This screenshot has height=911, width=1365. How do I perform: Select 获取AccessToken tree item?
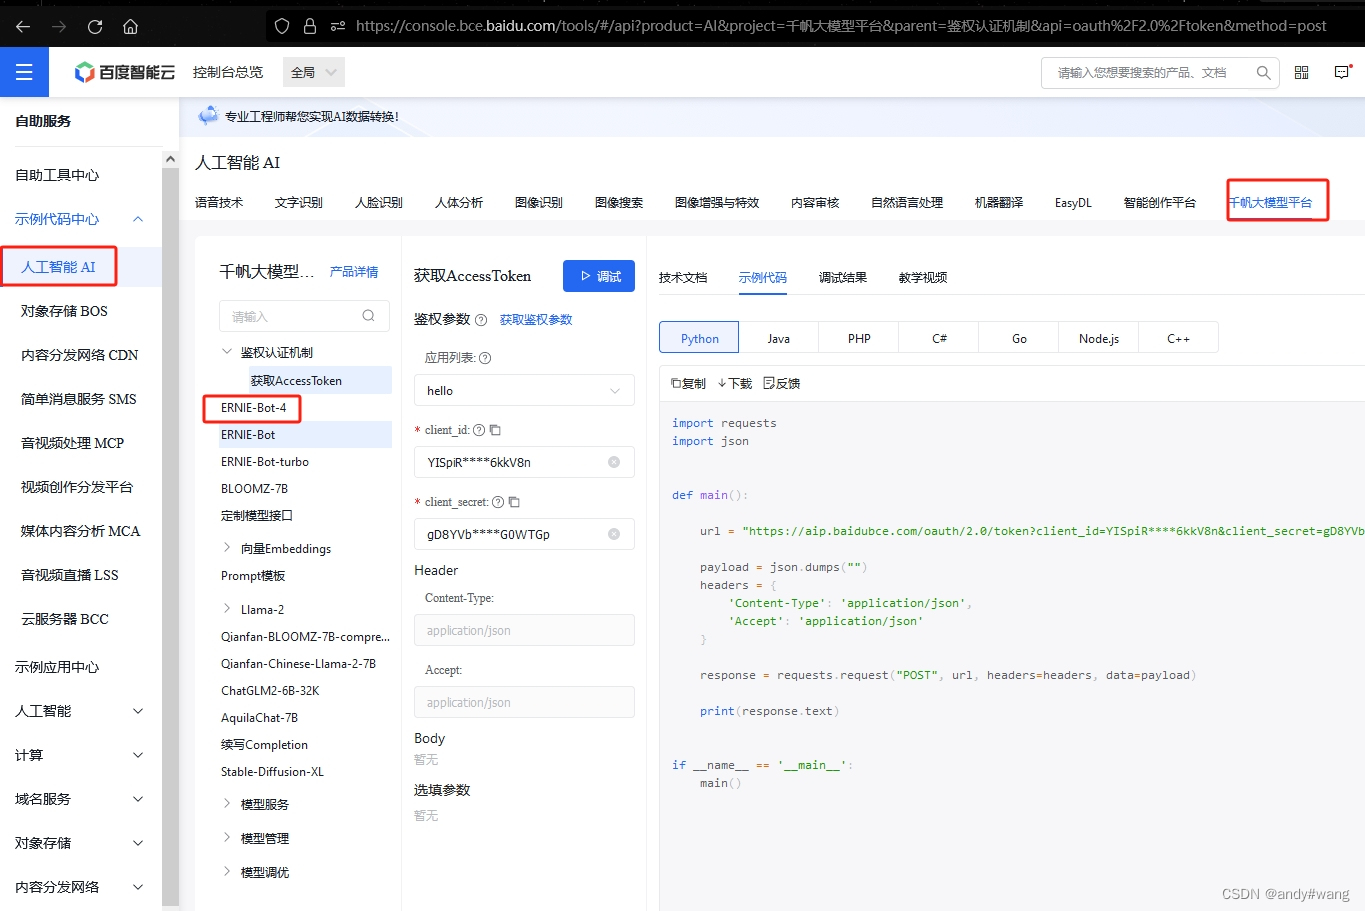point(296,381)
